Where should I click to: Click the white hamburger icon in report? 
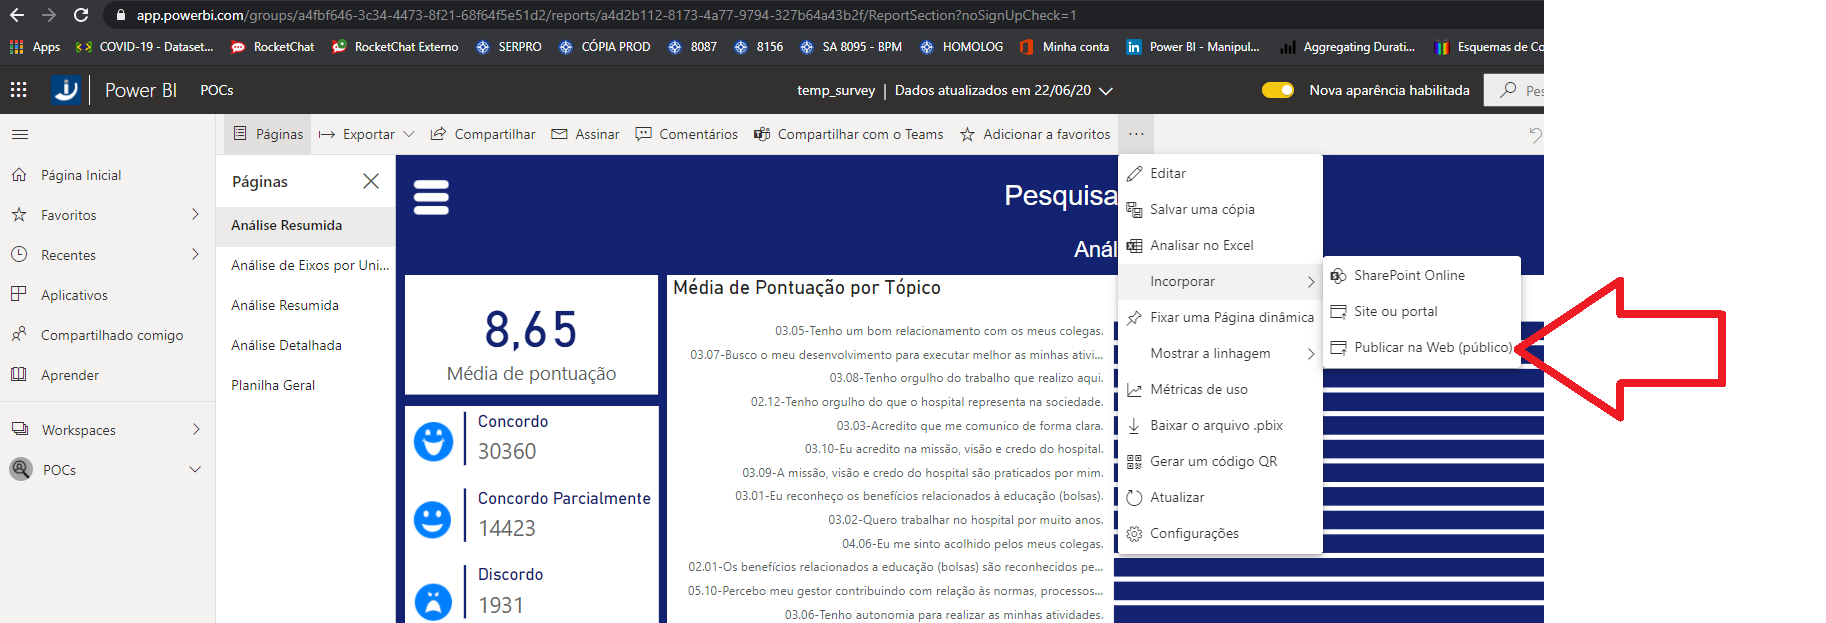click(431, 197)
